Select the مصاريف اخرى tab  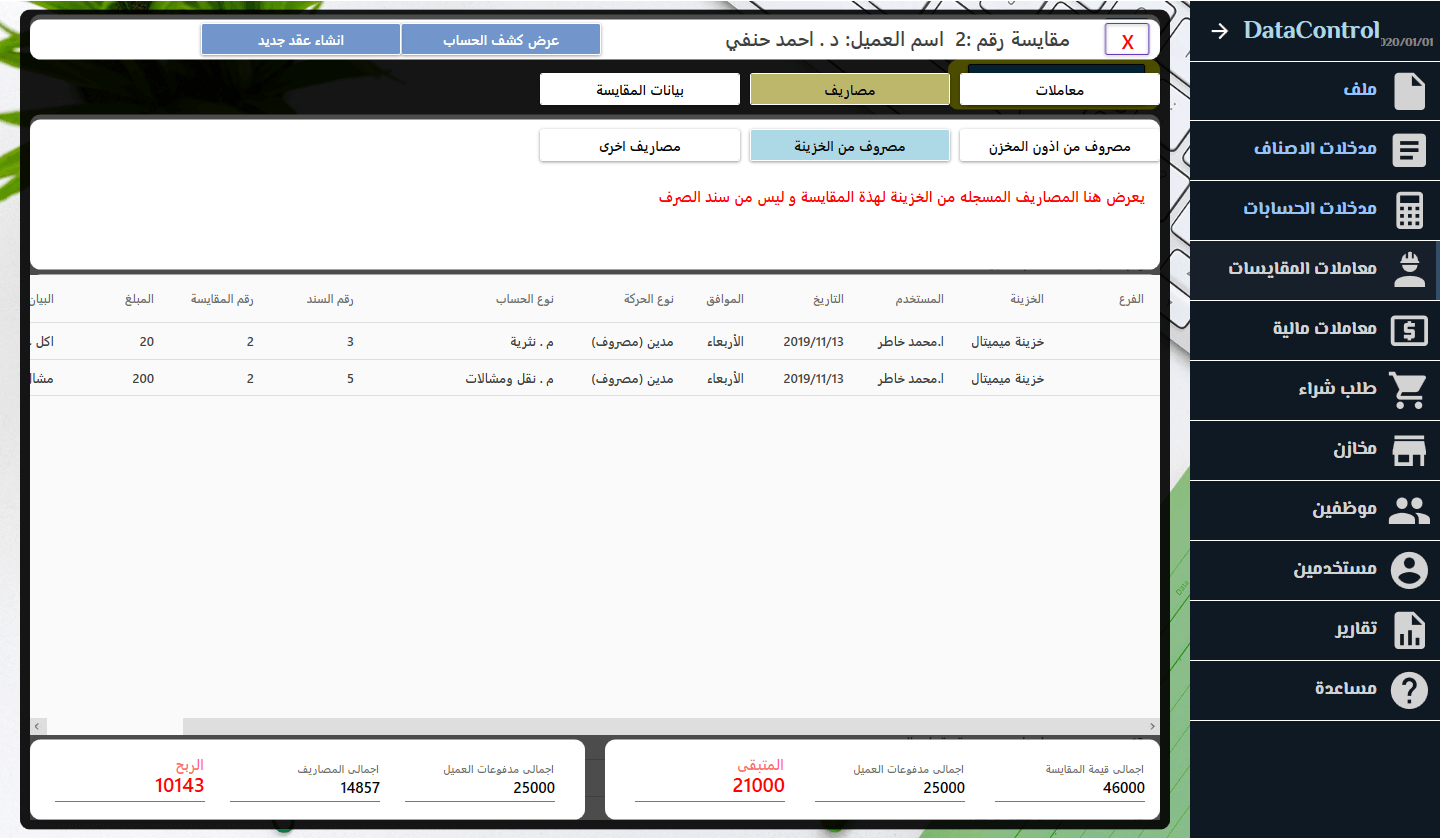640,146
